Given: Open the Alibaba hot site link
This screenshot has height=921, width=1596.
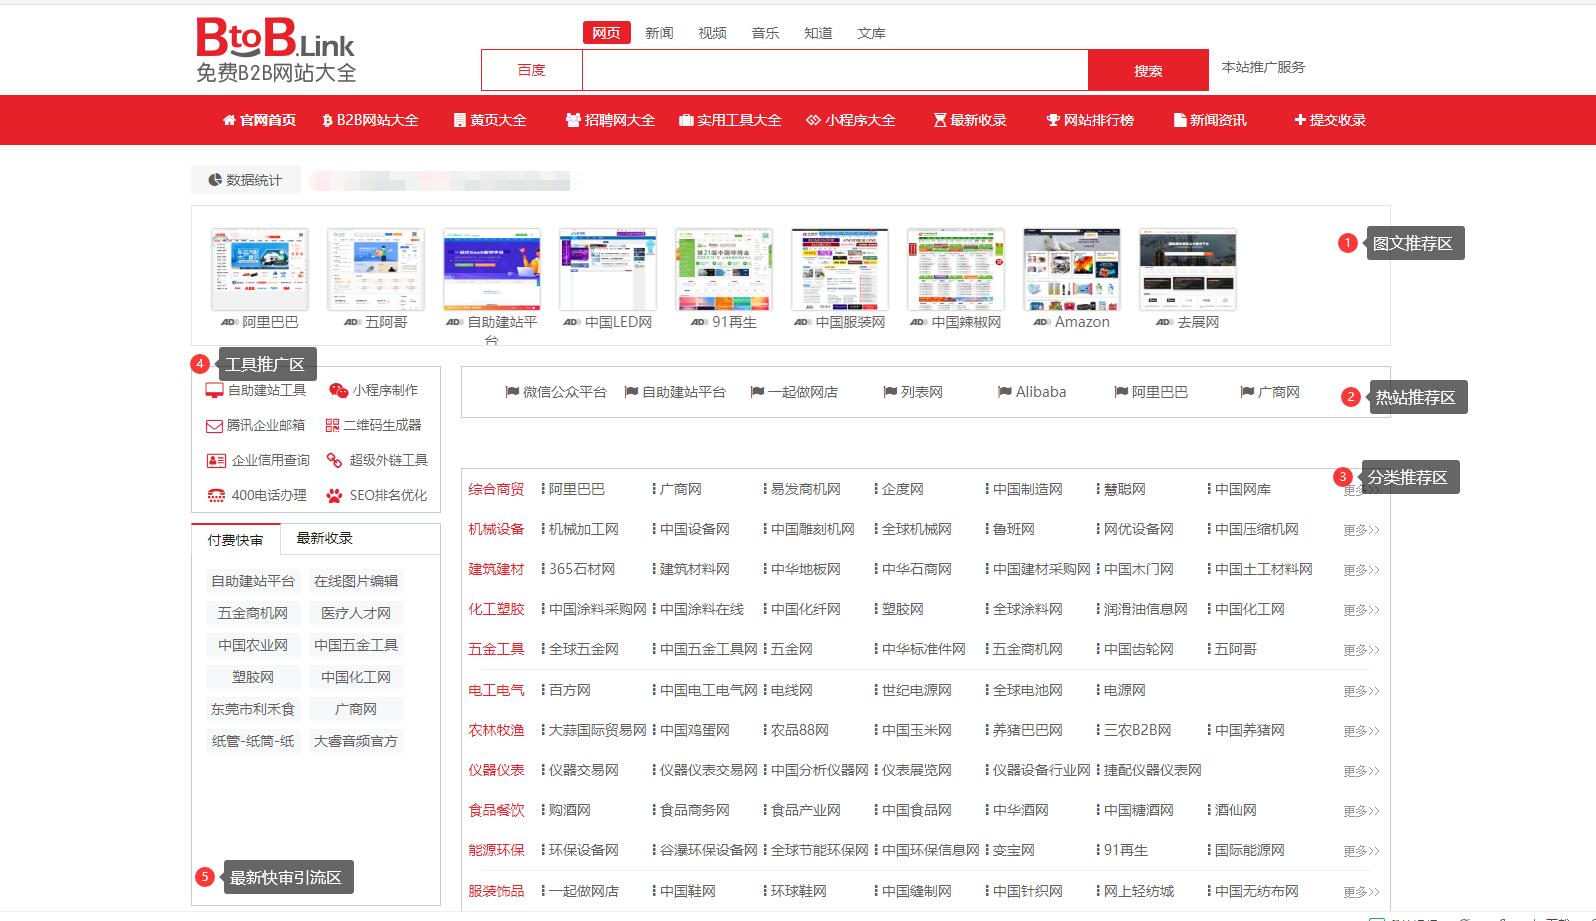Looking at the screenshot, I should point(1032,392).
